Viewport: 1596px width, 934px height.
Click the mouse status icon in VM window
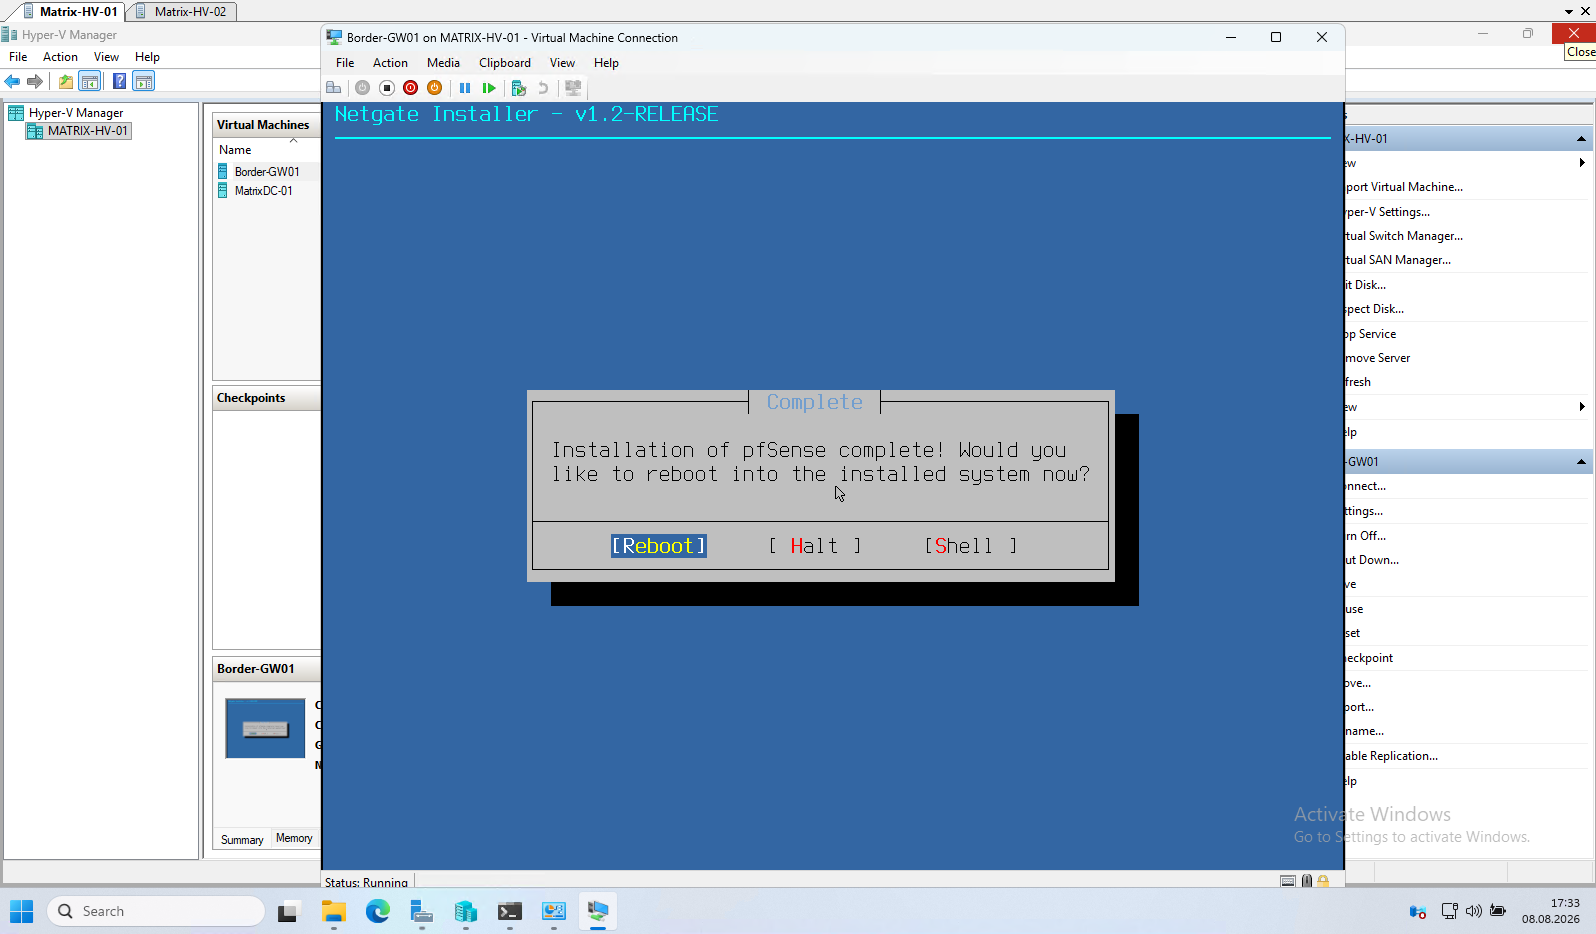coord(1306,881)
